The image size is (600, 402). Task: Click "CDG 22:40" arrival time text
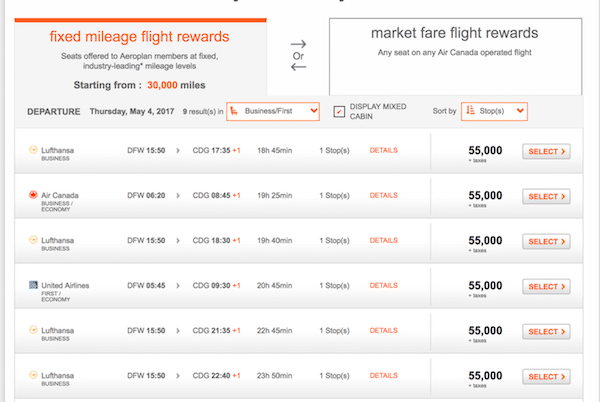[x=211, y=376]
